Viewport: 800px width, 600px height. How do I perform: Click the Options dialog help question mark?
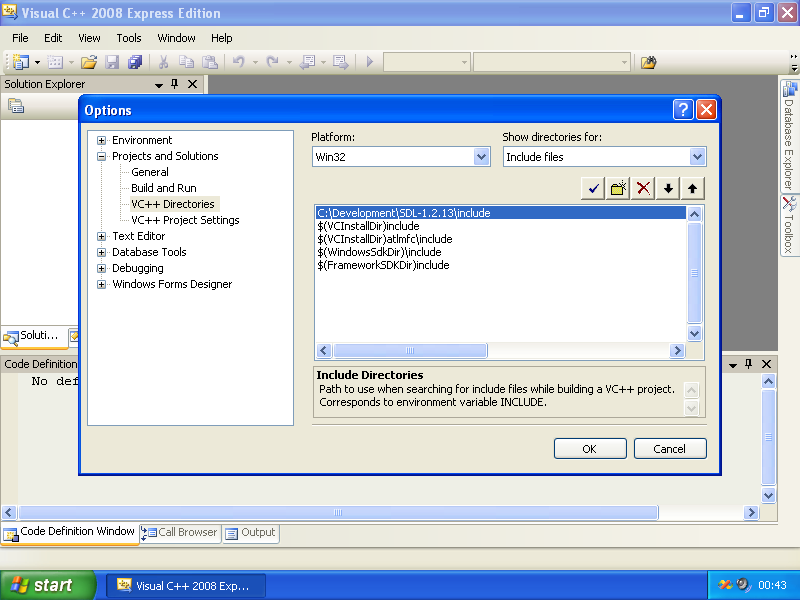(x=683, y=110)
